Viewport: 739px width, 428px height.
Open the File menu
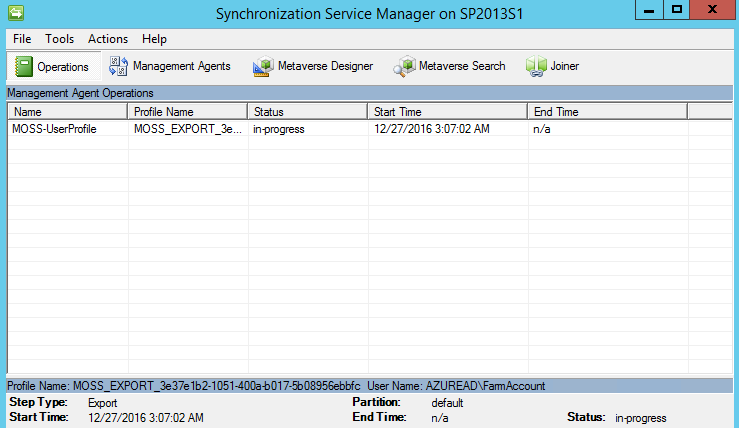click(22, 39)
